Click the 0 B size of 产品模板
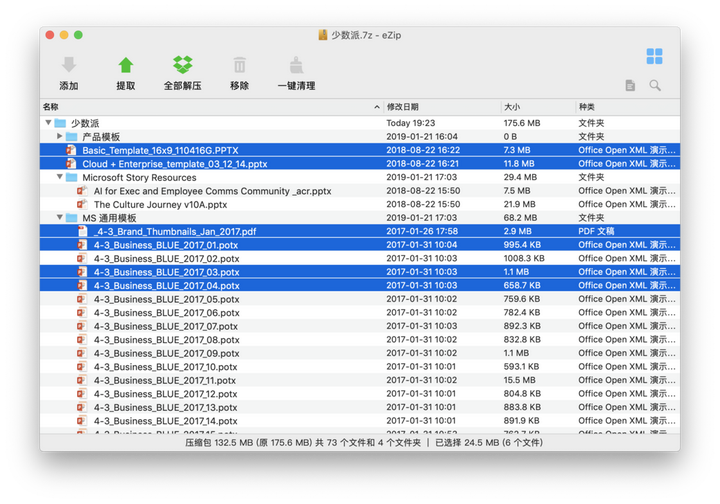The image size is (720, 504). 510,137
